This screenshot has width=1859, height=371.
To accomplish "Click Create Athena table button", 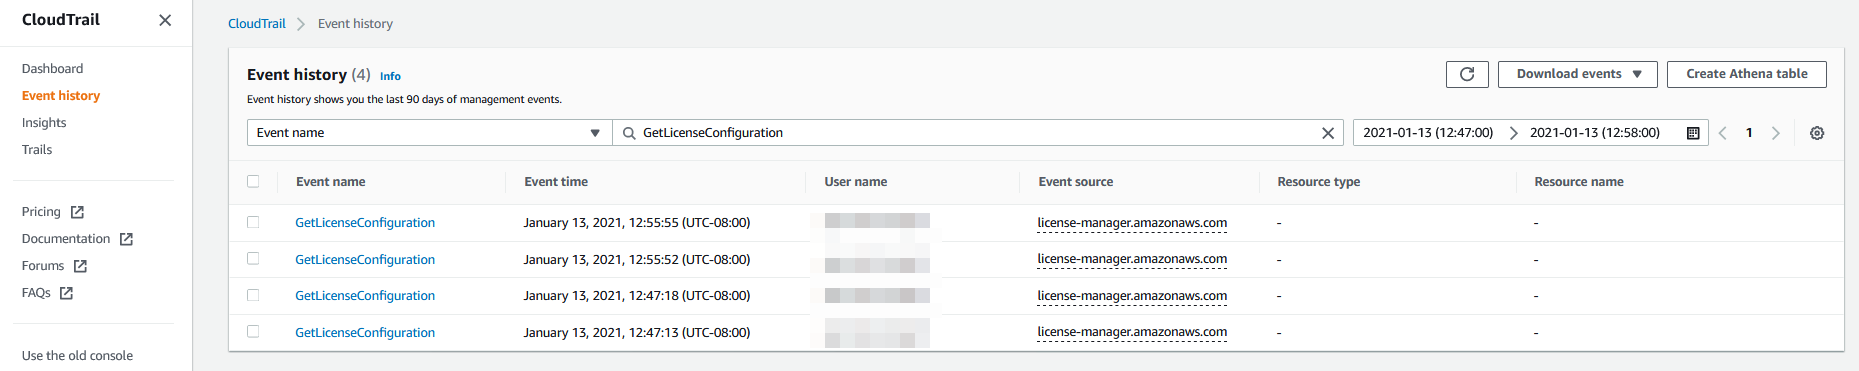I will click(1746, 74).
